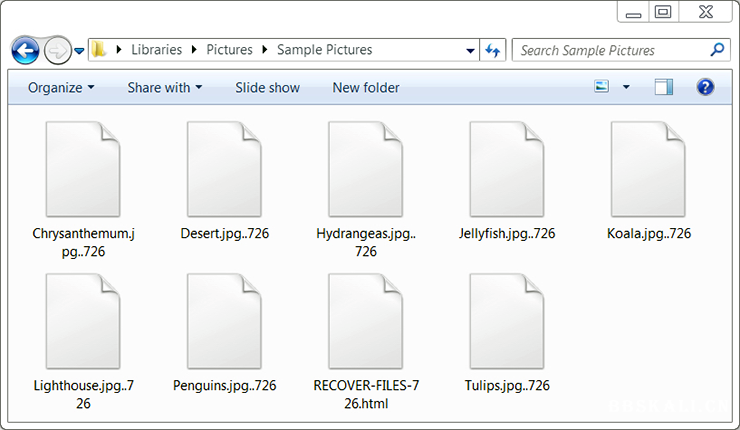Expand the address bar history dropdown
The image size is (740, 430).
[x=471, y=50]
